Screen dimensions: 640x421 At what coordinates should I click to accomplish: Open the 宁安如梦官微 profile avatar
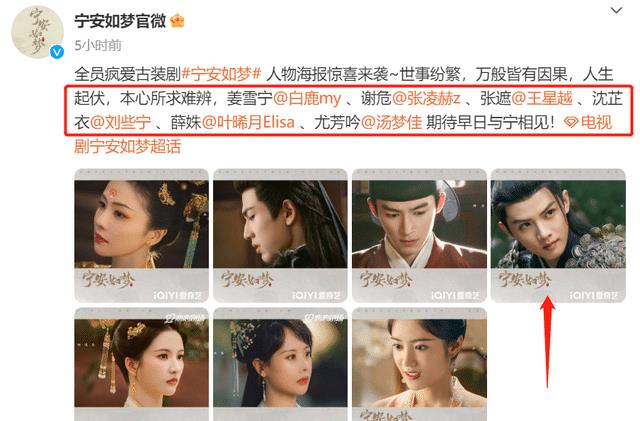click(37, 32)
